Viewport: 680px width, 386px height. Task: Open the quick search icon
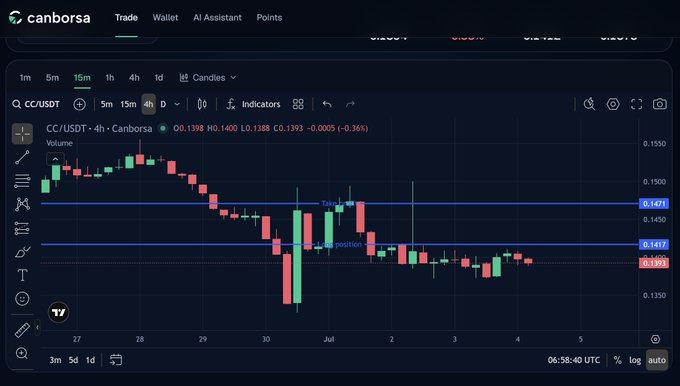click(x=589, y=104)
